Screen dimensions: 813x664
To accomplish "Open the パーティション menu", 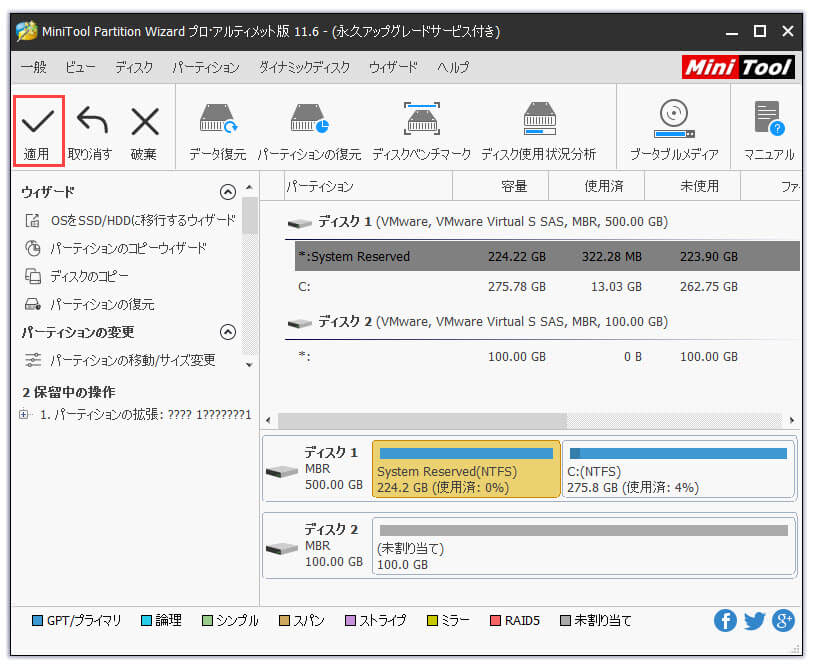I will pos(206,67).
